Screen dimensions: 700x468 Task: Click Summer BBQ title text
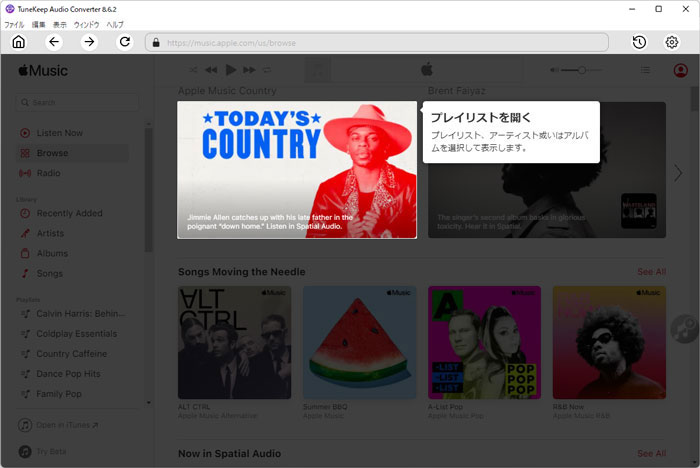click(x=325, y=407)
